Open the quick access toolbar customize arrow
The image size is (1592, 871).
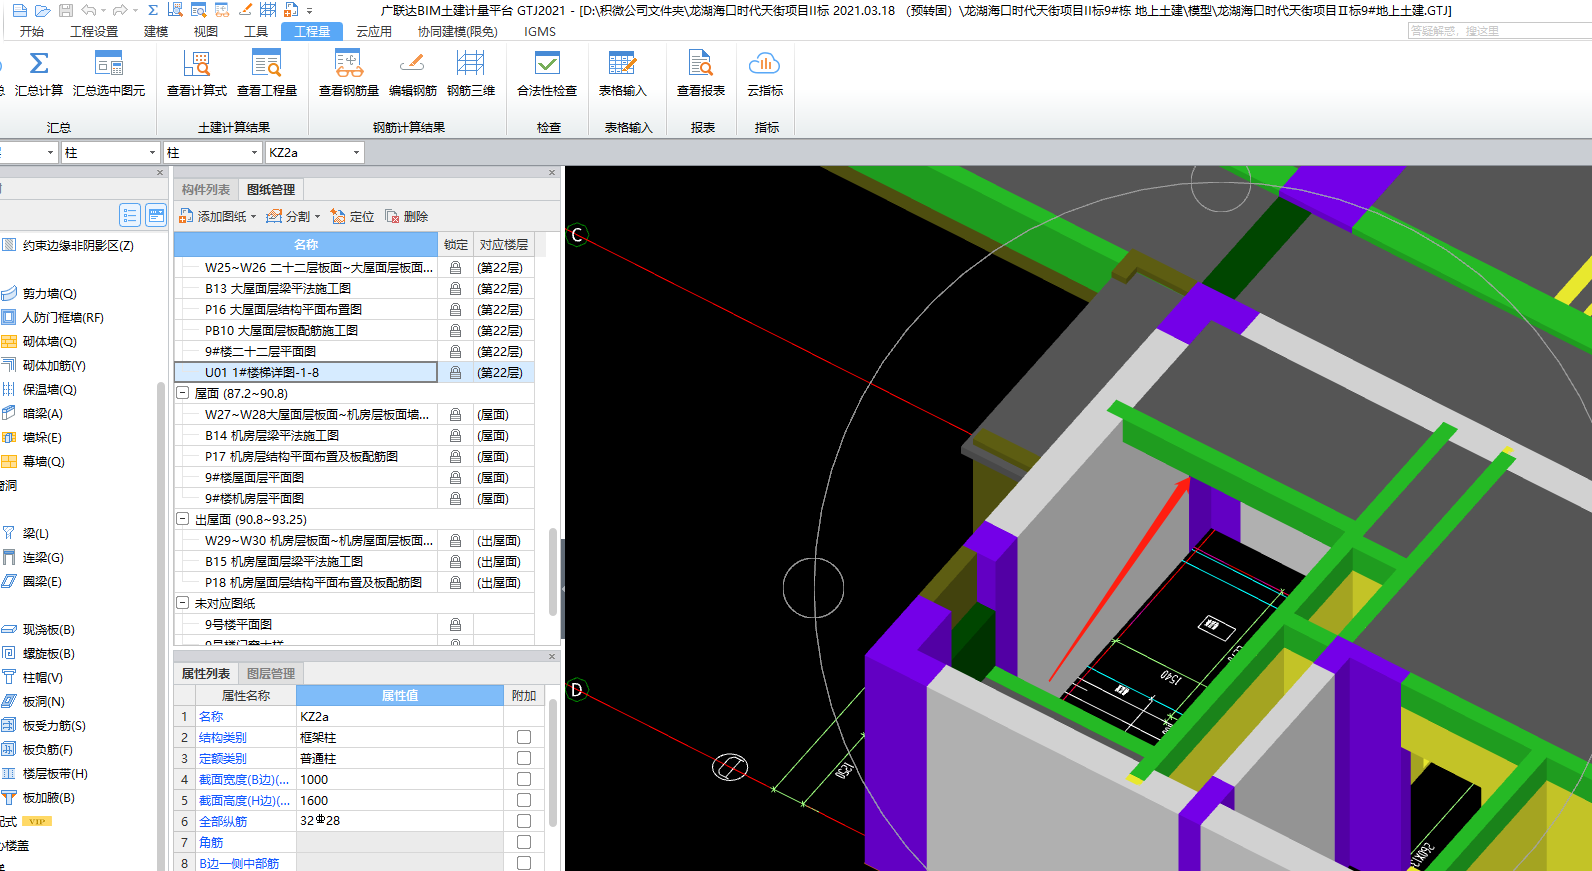tap(310, 11)
